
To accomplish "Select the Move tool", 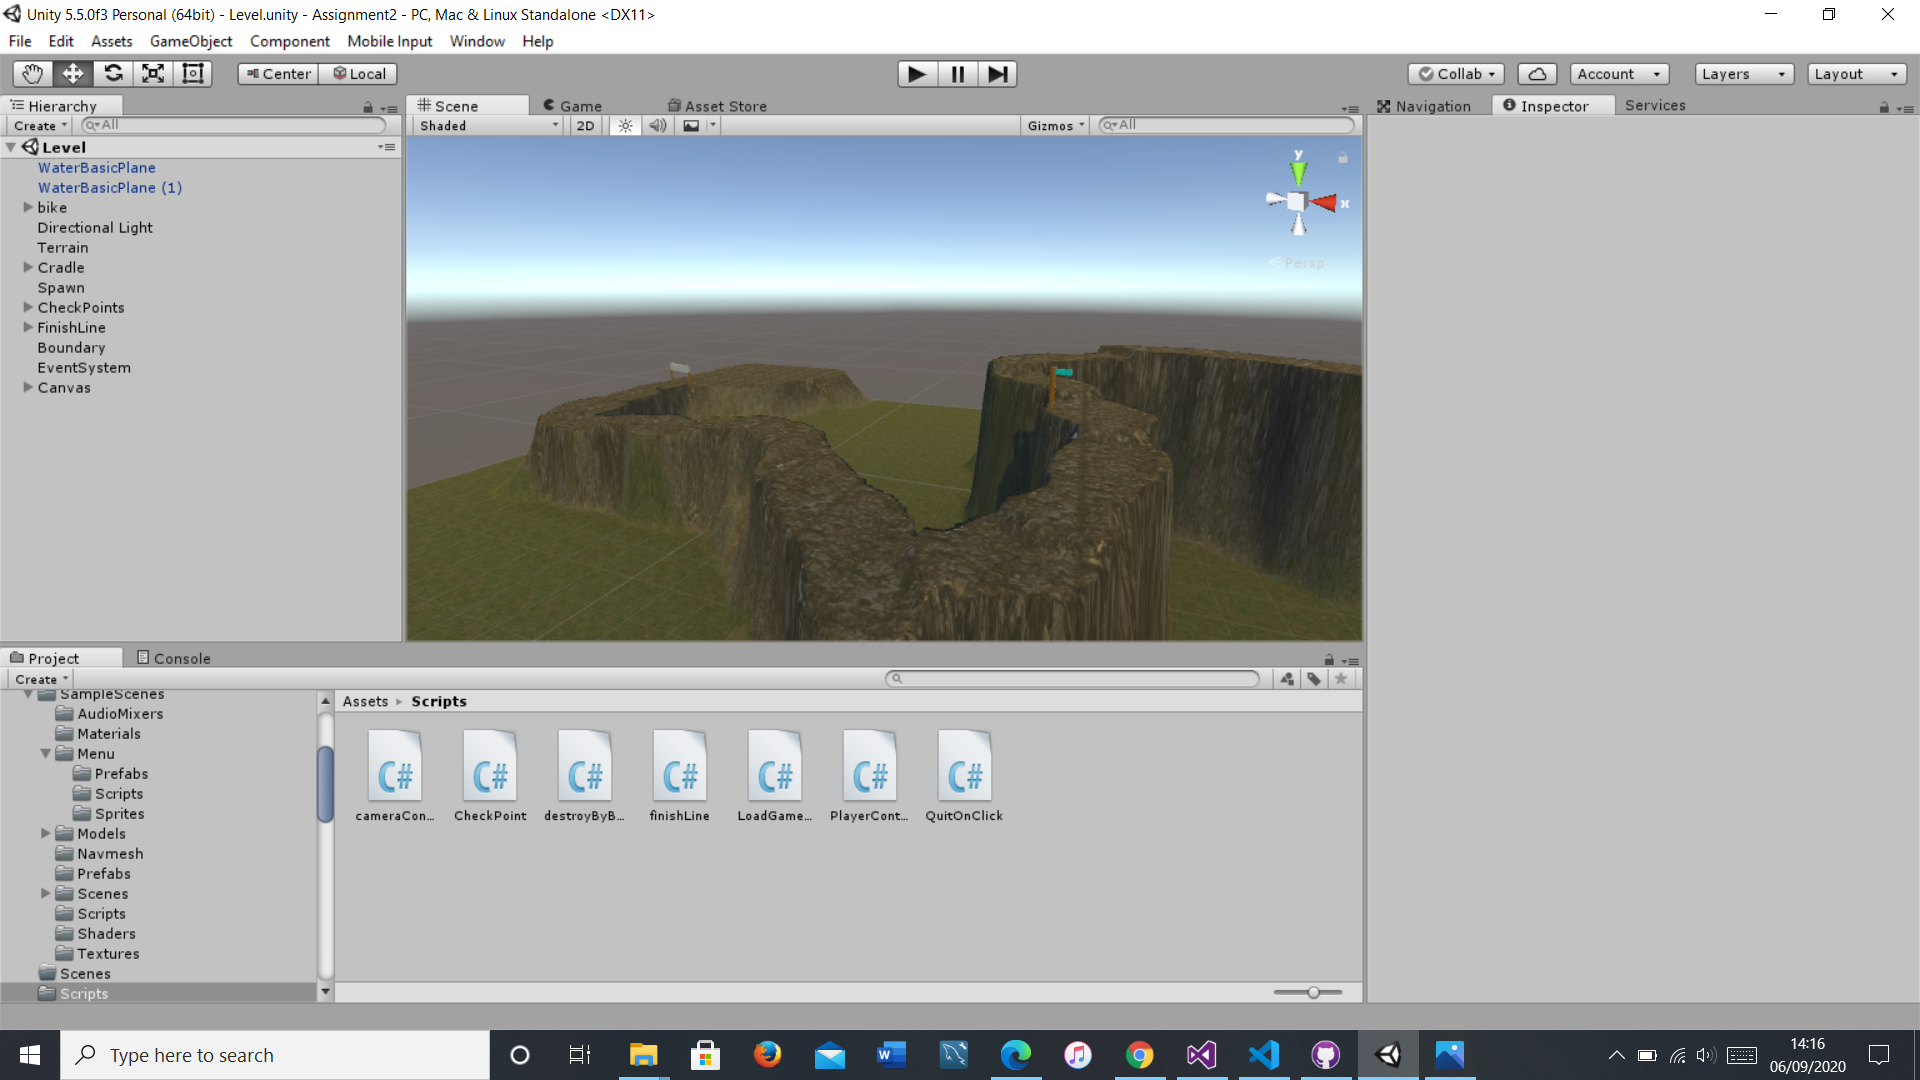I will 73,74.
